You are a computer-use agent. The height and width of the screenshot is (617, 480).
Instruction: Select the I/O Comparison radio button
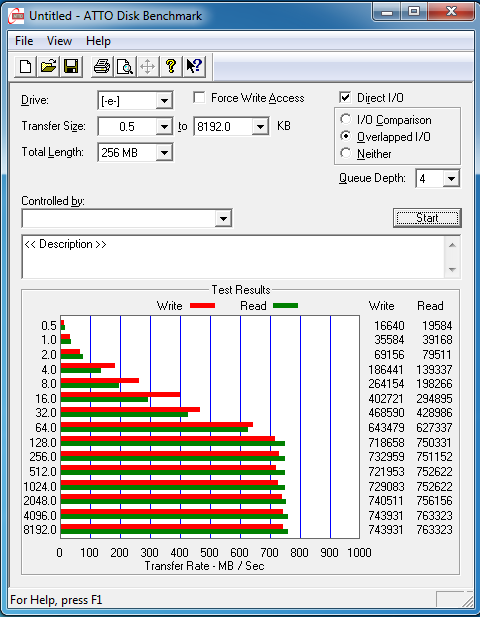pyautogui.click(x=345, y=119)
